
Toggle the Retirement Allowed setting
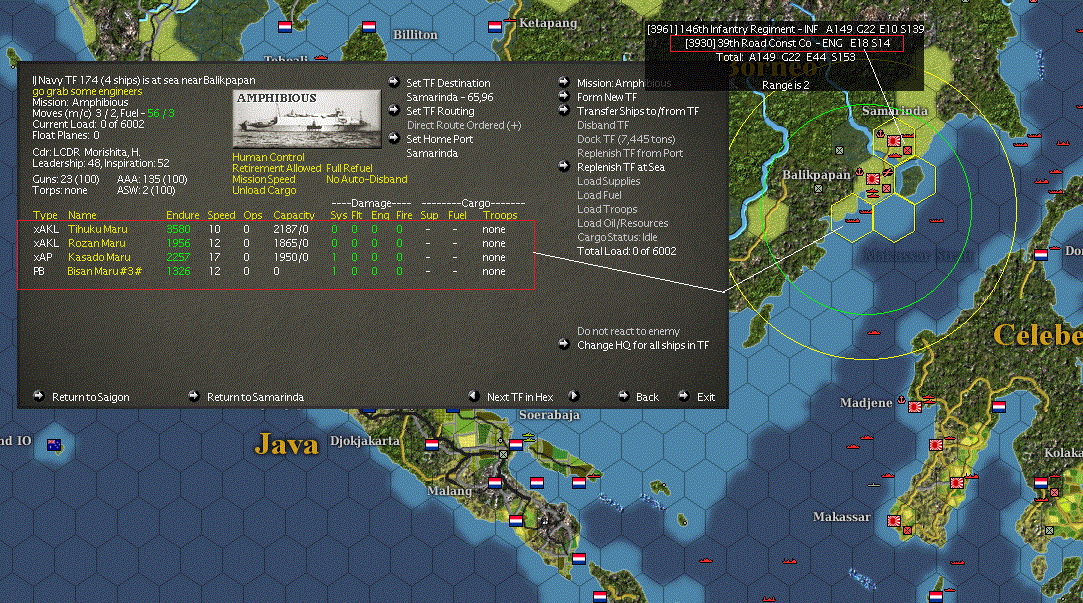tap(276, 168)
